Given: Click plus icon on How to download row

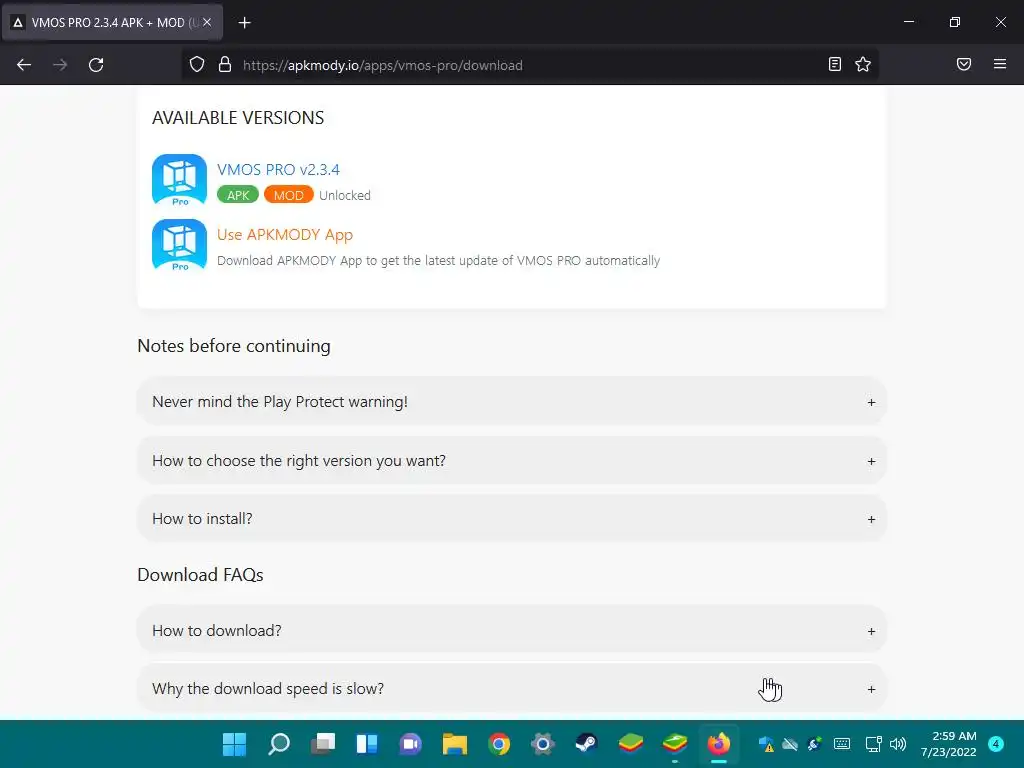Looking at the screenshot, I should click(x=871, y=632).
